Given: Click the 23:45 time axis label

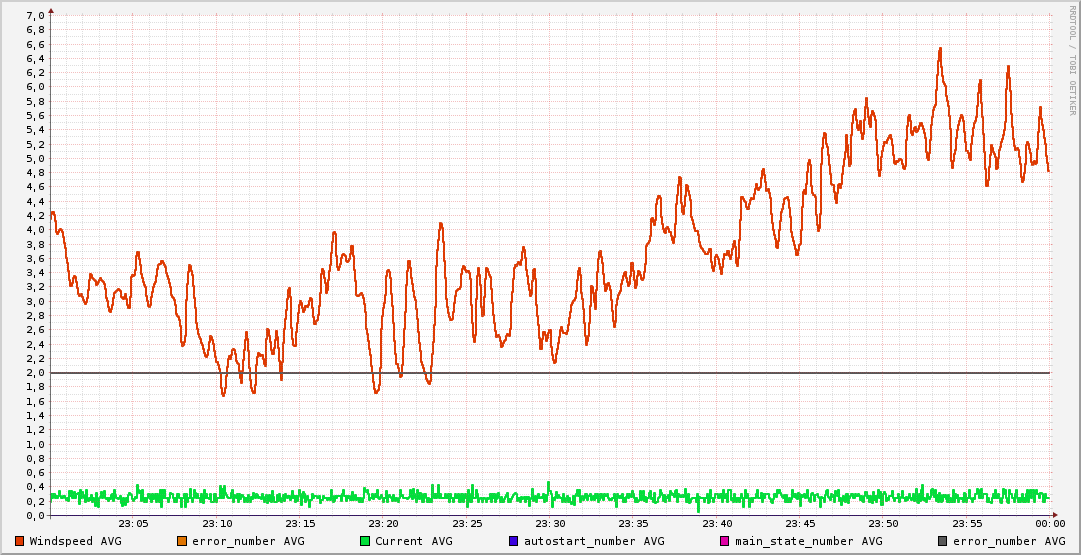Looking at the screenshot, I should point(800,524).
